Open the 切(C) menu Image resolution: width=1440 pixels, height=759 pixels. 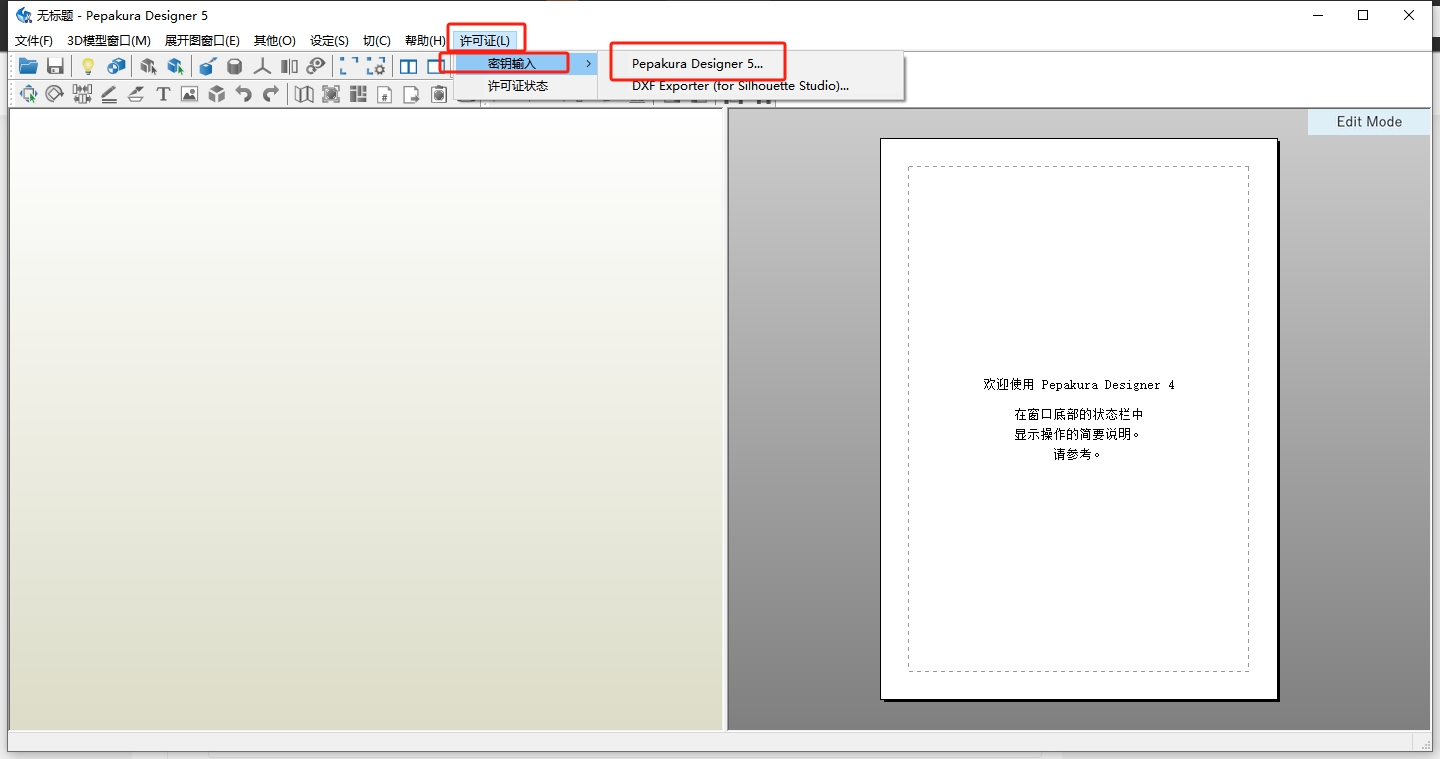tap(377, 41)
